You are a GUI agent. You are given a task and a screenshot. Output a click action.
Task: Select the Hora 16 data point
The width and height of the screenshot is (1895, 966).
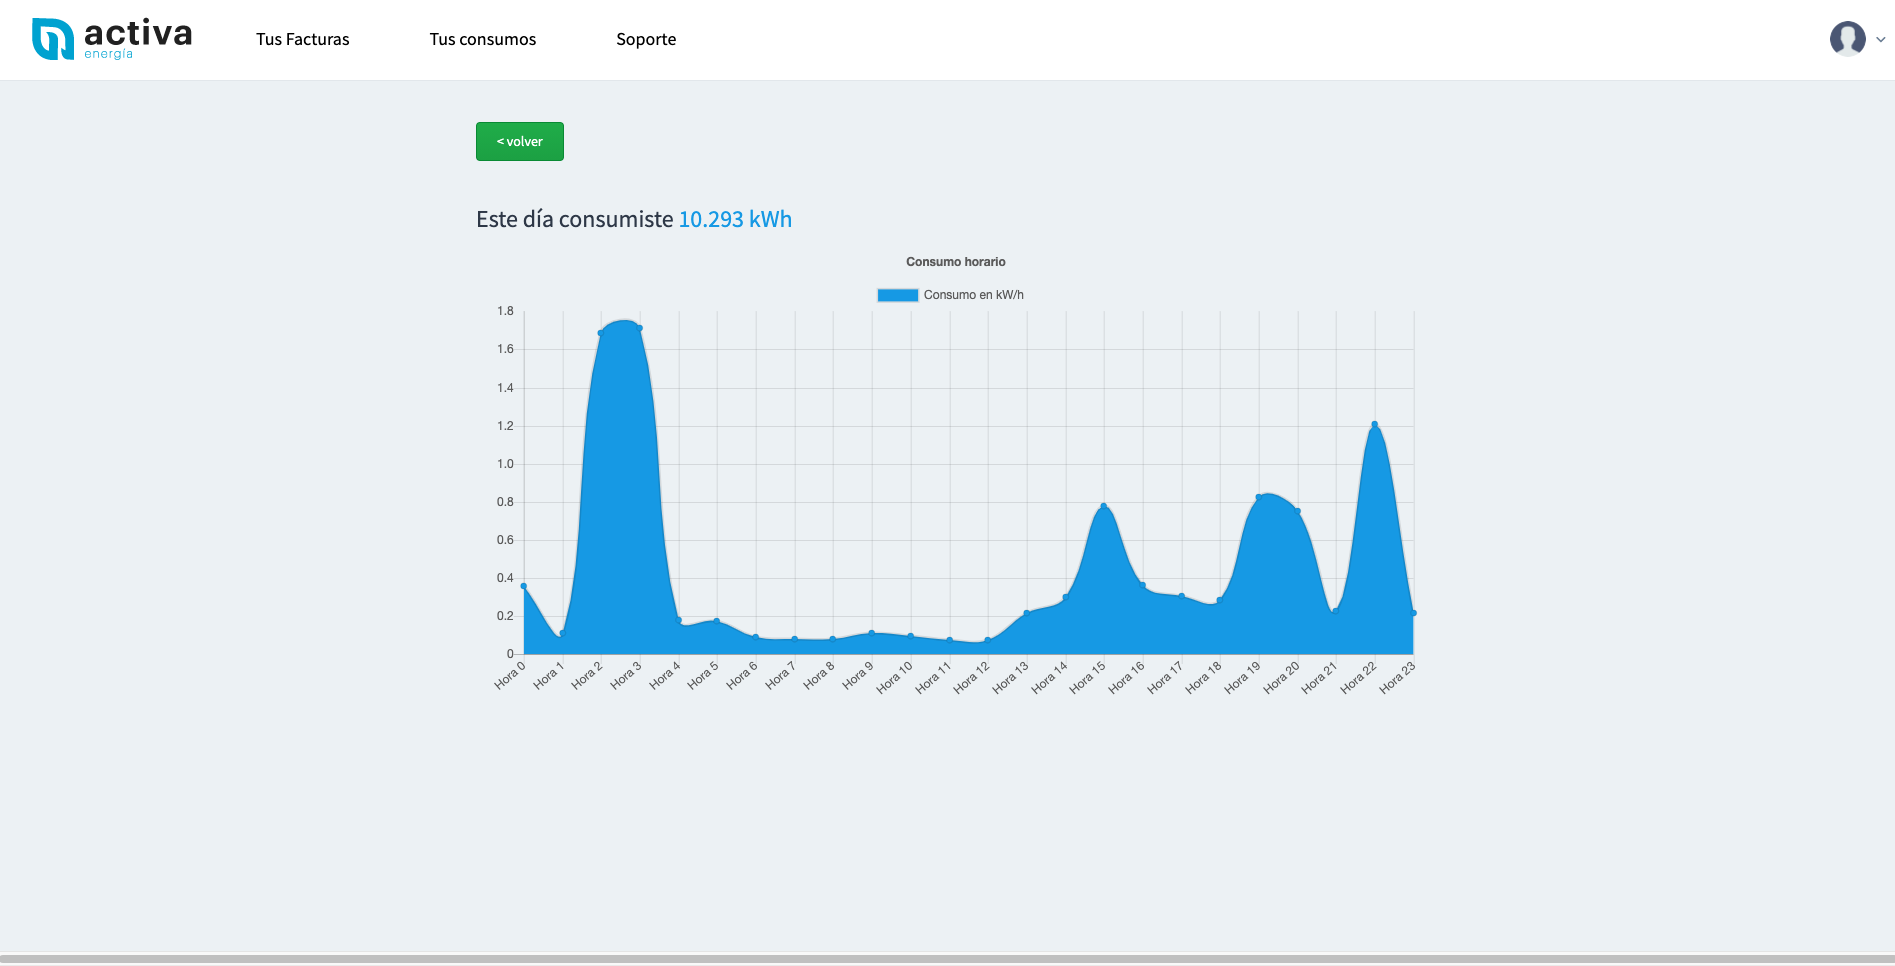[x=1143, y=586]
